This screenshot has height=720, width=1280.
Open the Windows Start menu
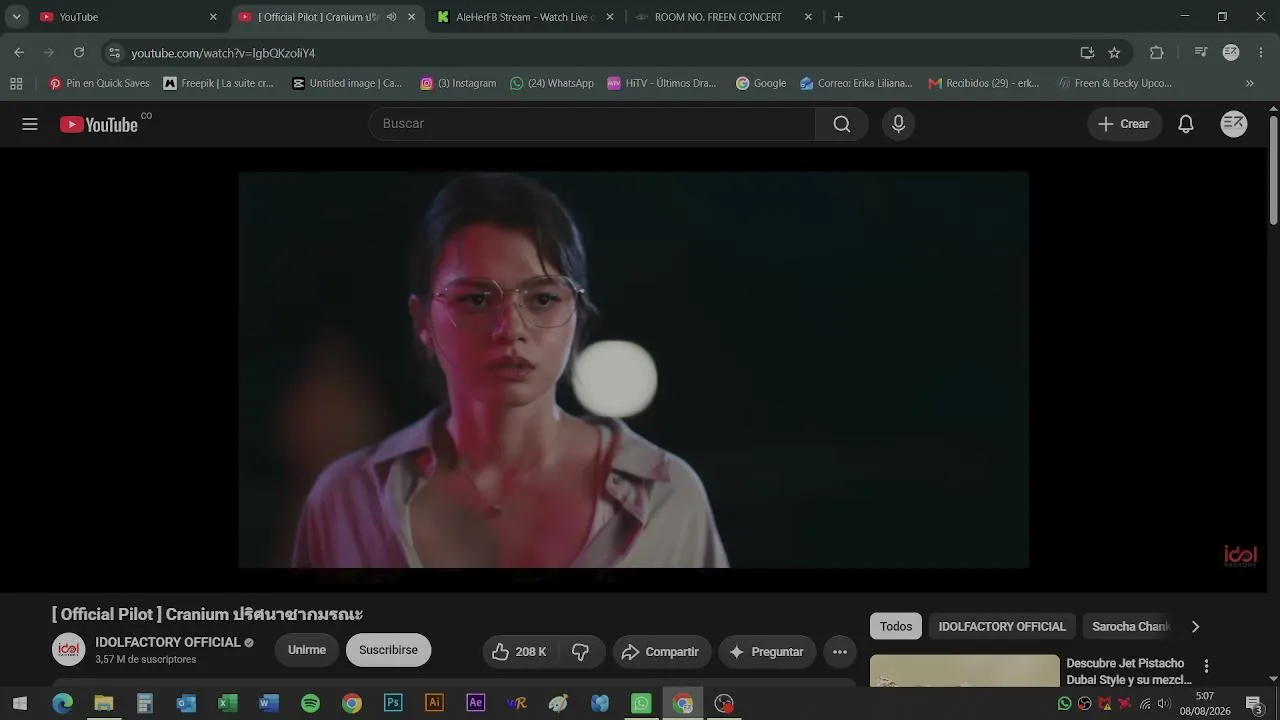pos(19,703)
